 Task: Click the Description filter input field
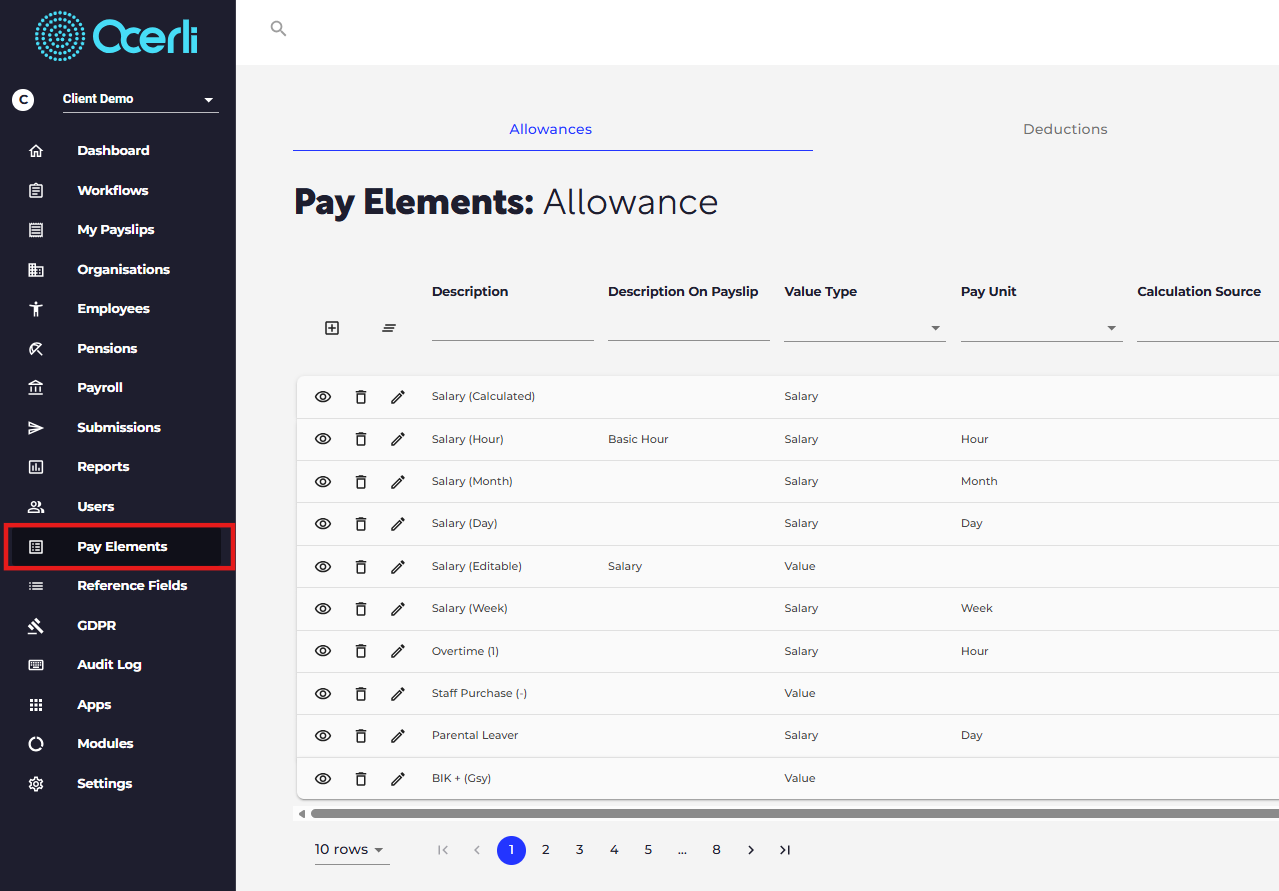pyautogui.click(x=513, y=328)
